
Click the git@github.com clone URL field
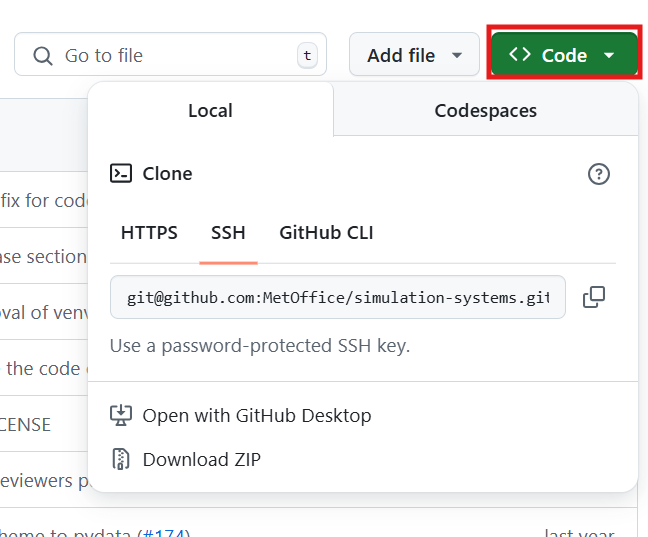(x=337, y=298)
